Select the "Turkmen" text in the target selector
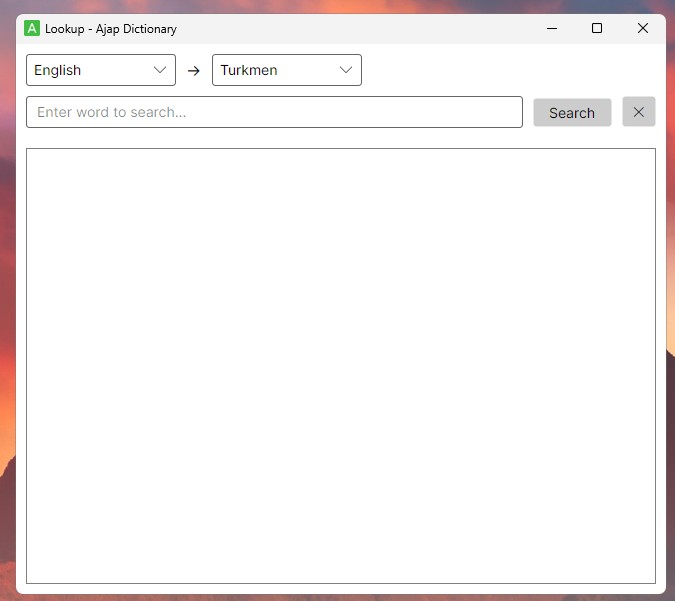Image resolution: width=675 pixels, height=601 pixels. pyautogui.click(x=249, y=70)
